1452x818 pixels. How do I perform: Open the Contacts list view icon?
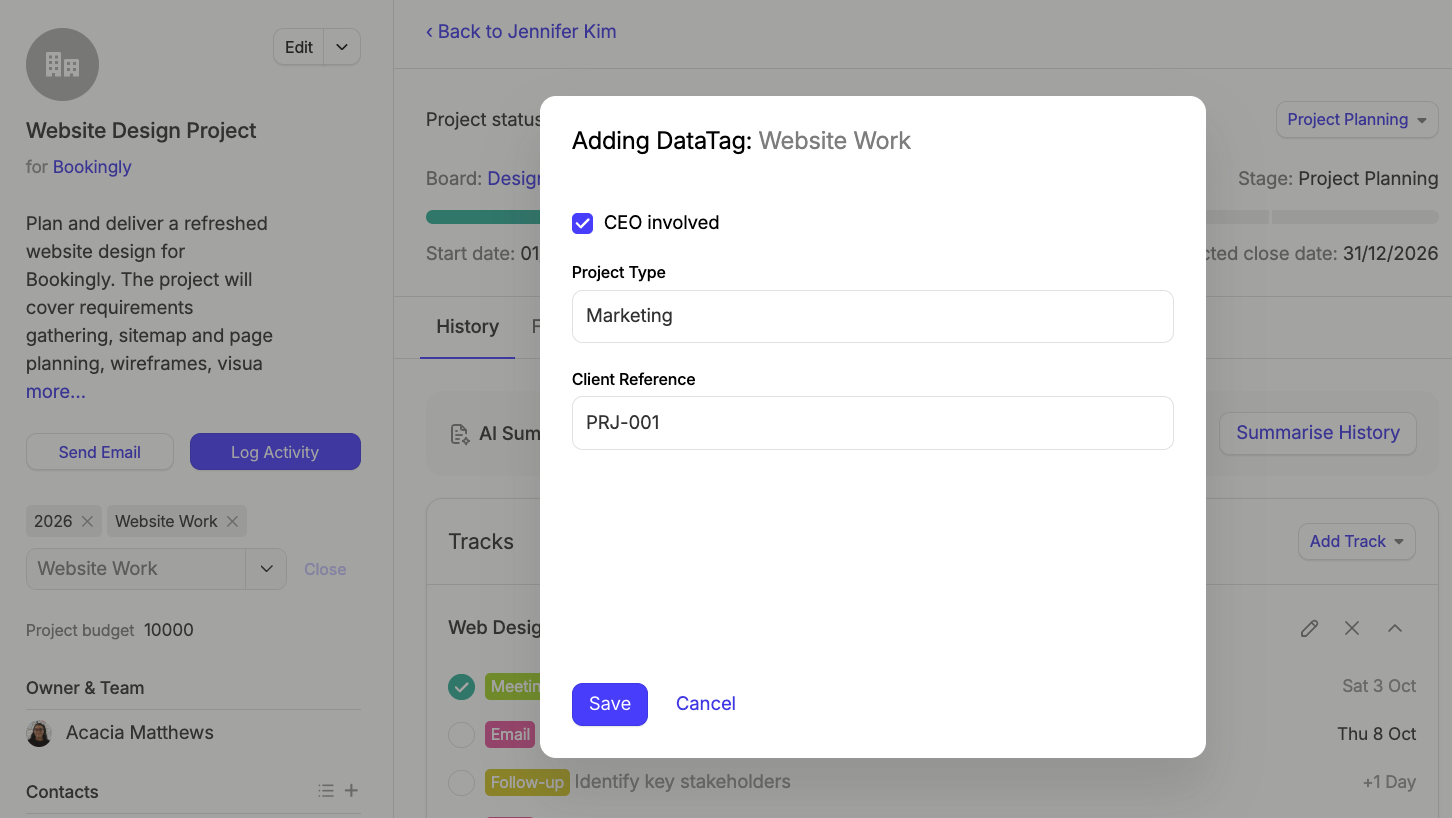click(x=326, y=791)
